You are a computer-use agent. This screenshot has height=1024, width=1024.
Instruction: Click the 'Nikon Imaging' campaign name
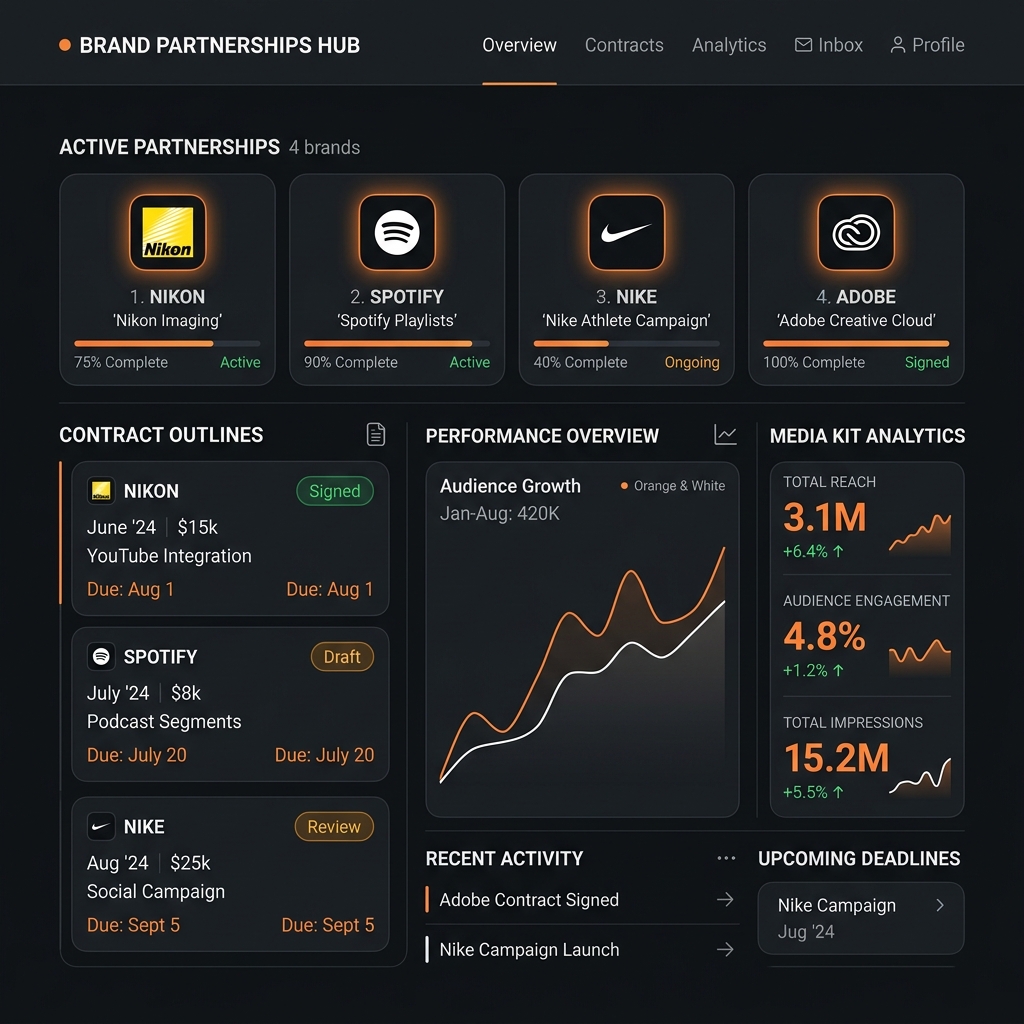[167, 320]
